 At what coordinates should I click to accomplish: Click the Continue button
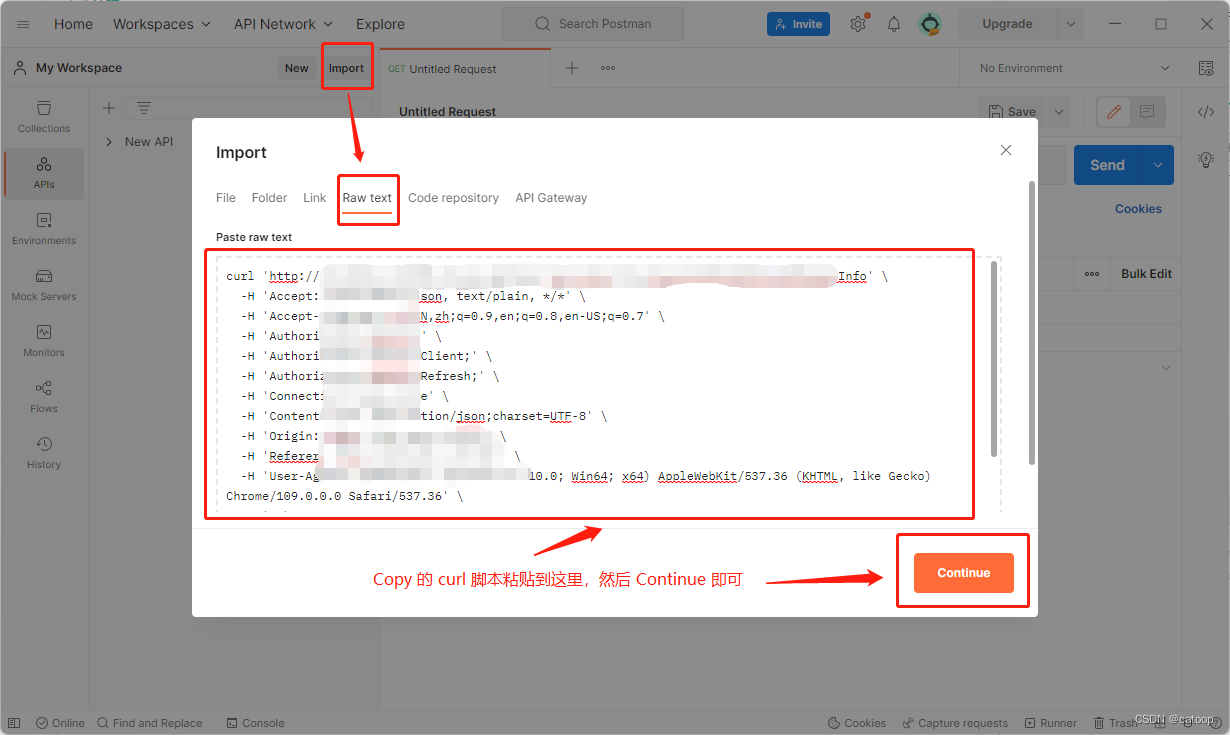(962, 572)
